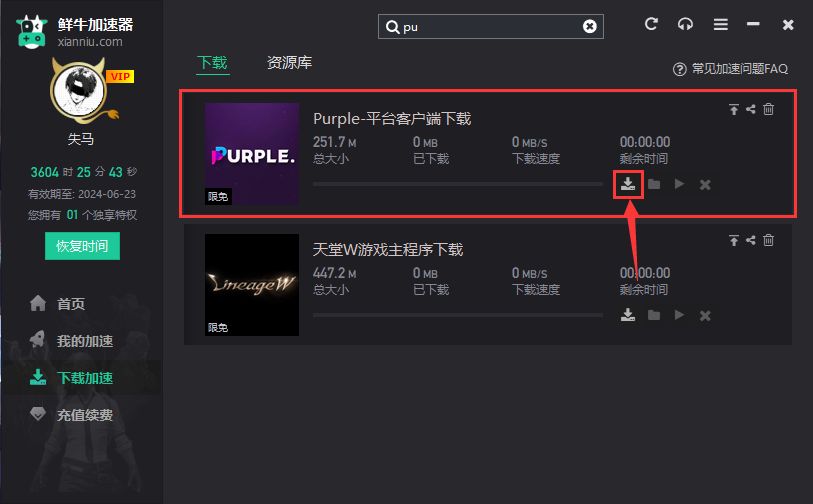Viewport: 813px width, 504px height.
Task: Click expiry text 有效期至: 2024-06-23
Action: click(82, 194)
